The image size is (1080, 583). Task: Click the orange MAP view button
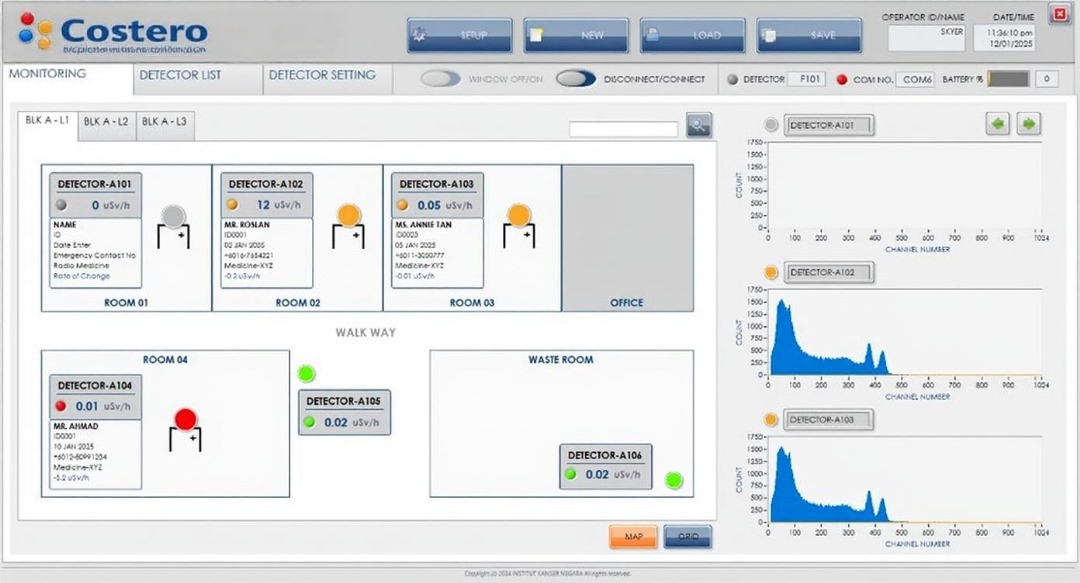pyautogui.click(x=633, y=537)
